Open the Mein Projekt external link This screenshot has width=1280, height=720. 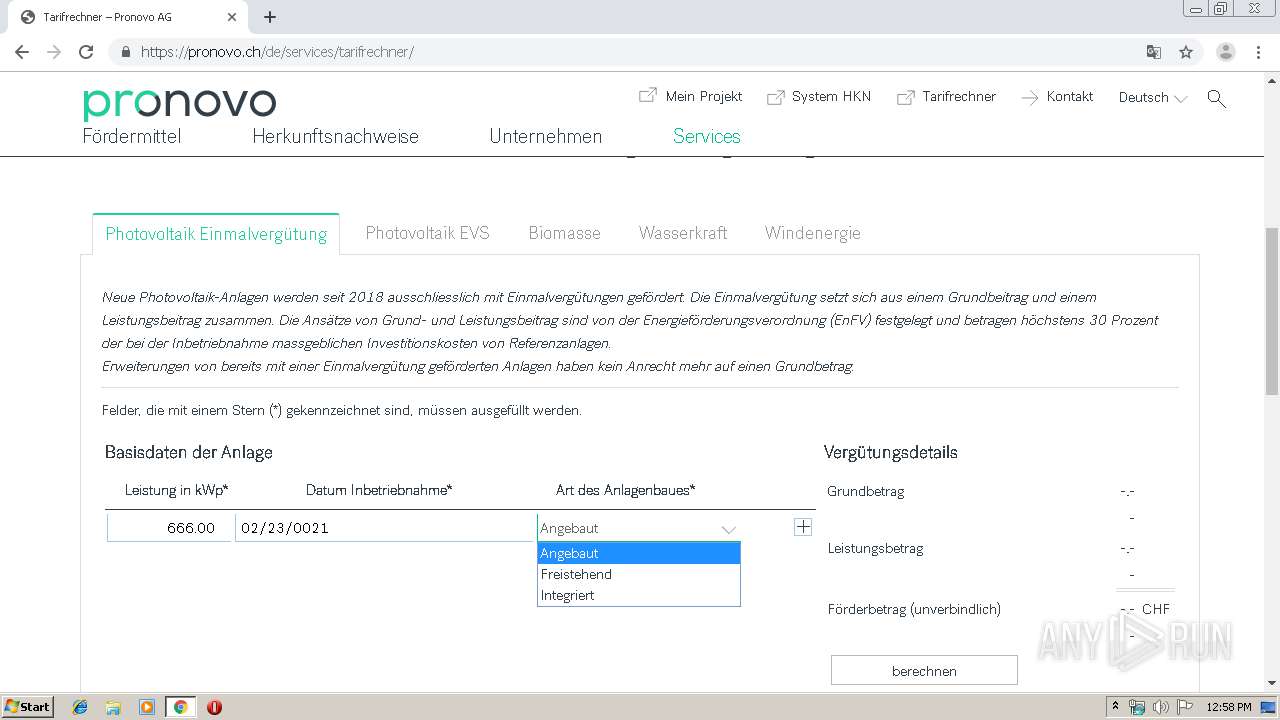(x=690, y=96)
